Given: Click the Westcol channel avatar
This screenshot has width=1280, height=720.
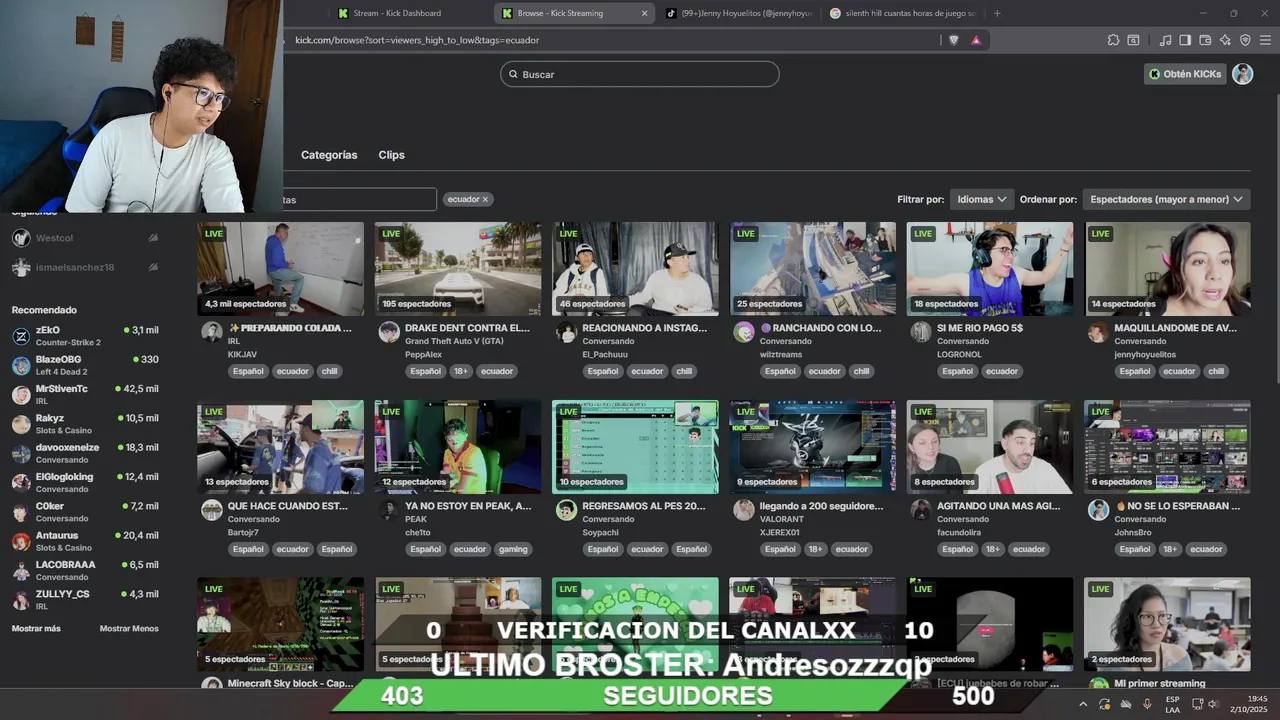Looking at the screenshot, I should [21, 238].
